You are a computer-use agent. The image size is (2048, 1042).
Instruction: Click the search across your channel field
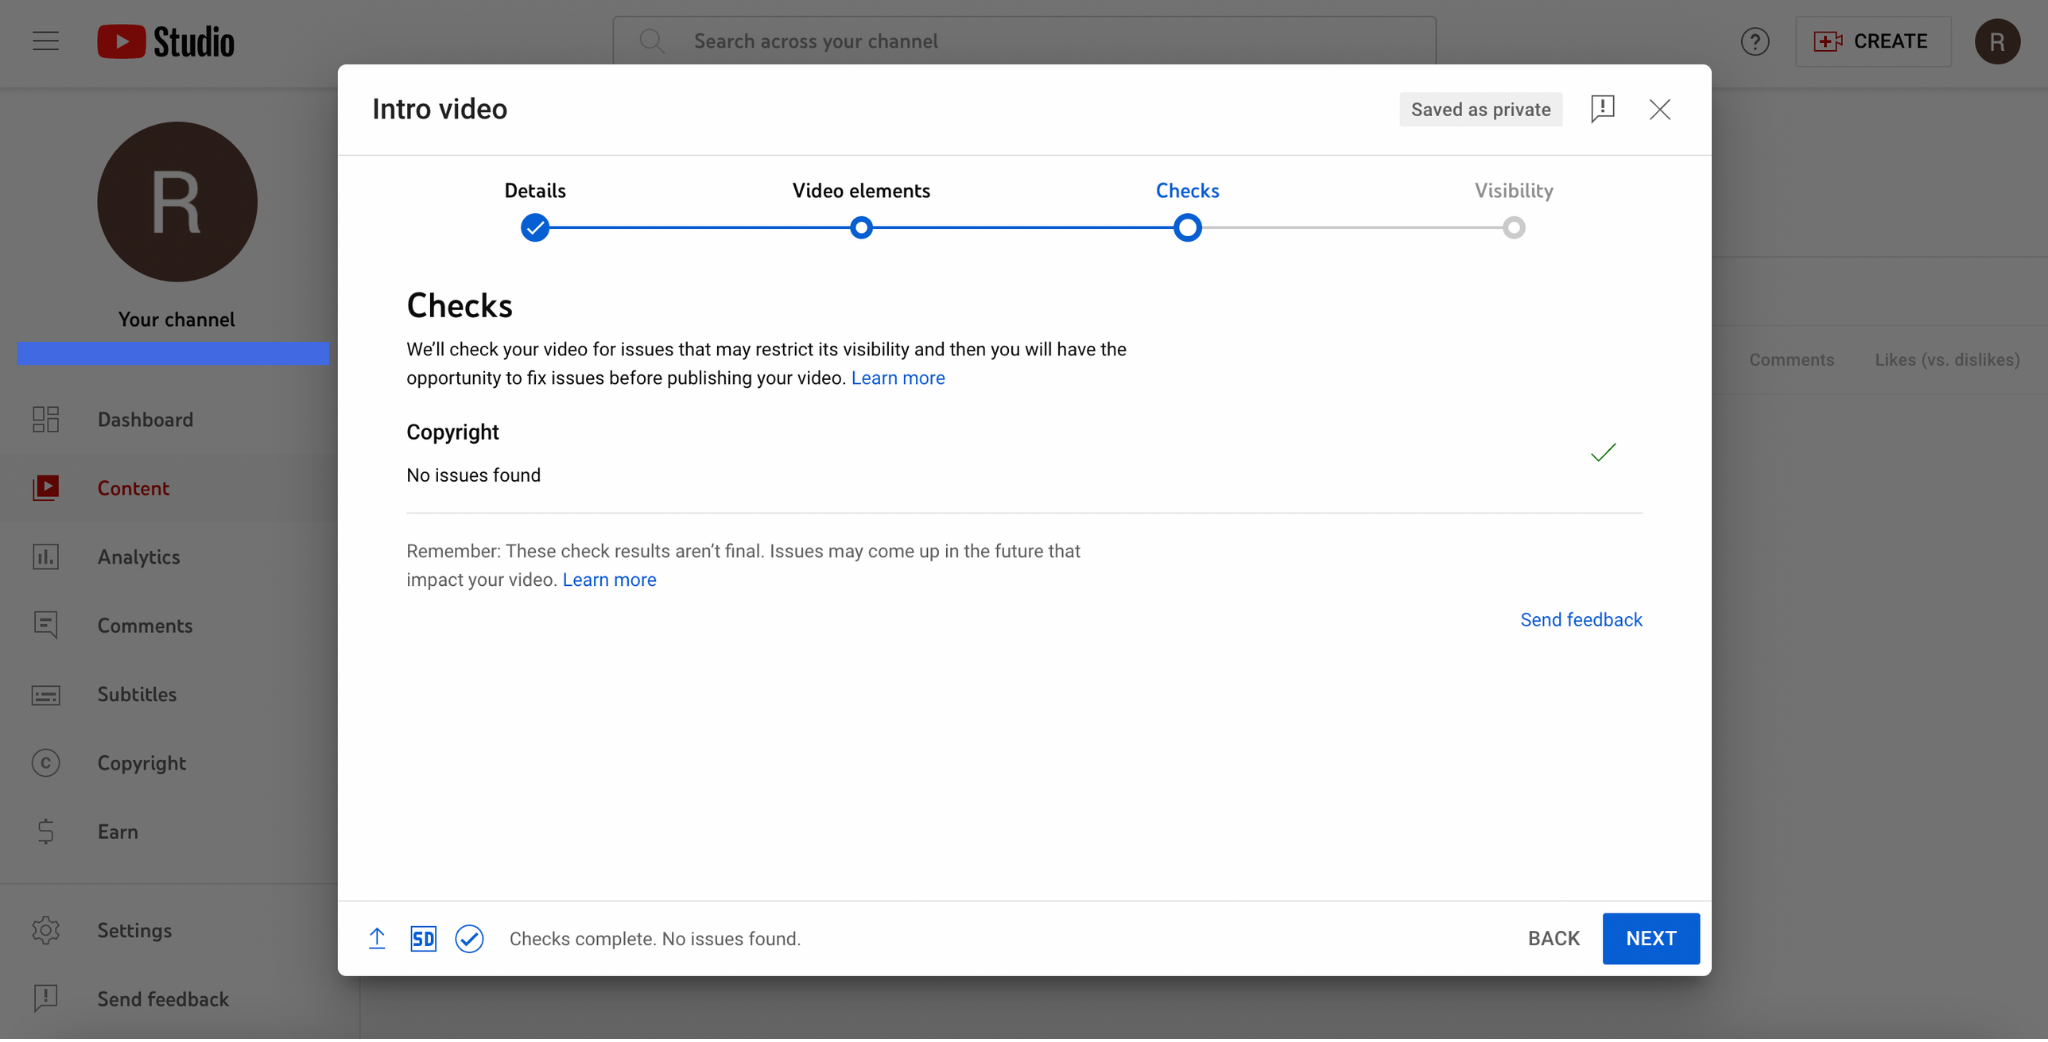1024,42
